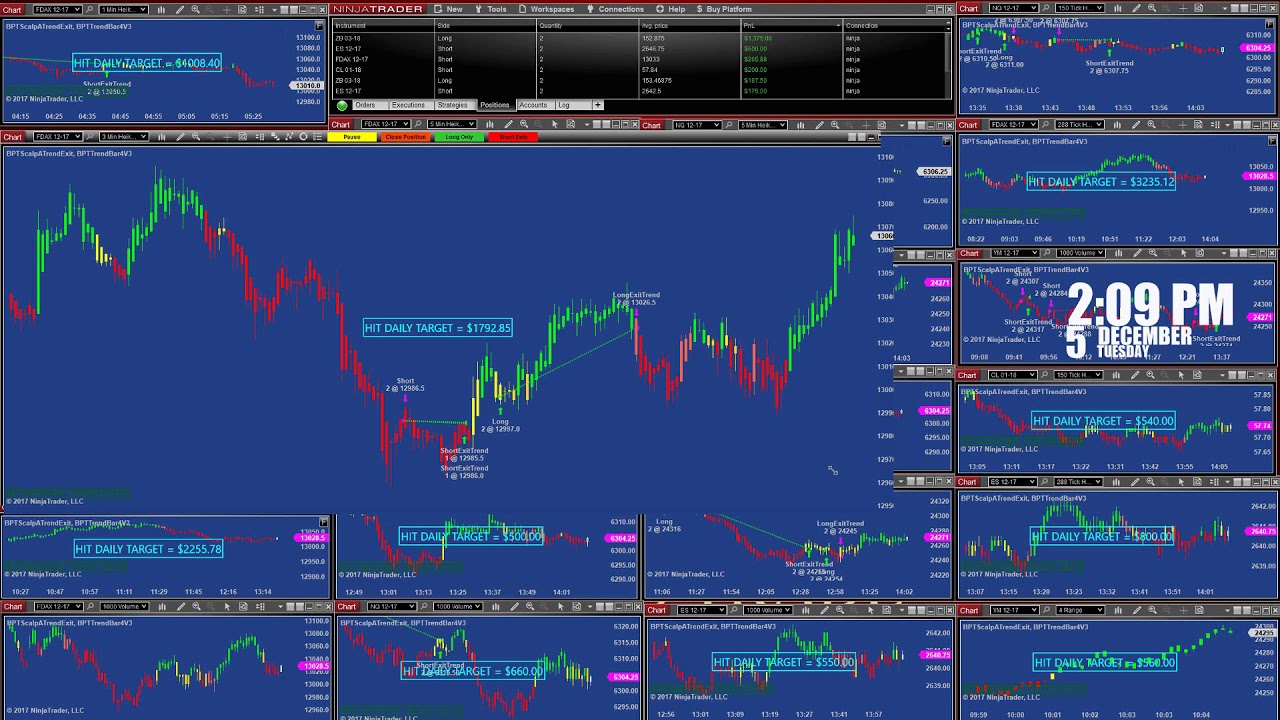The image size is (1280, 720).
Task: Select drawing pencil in 150 Tick NQ chart
Action: coord(1136,9)
